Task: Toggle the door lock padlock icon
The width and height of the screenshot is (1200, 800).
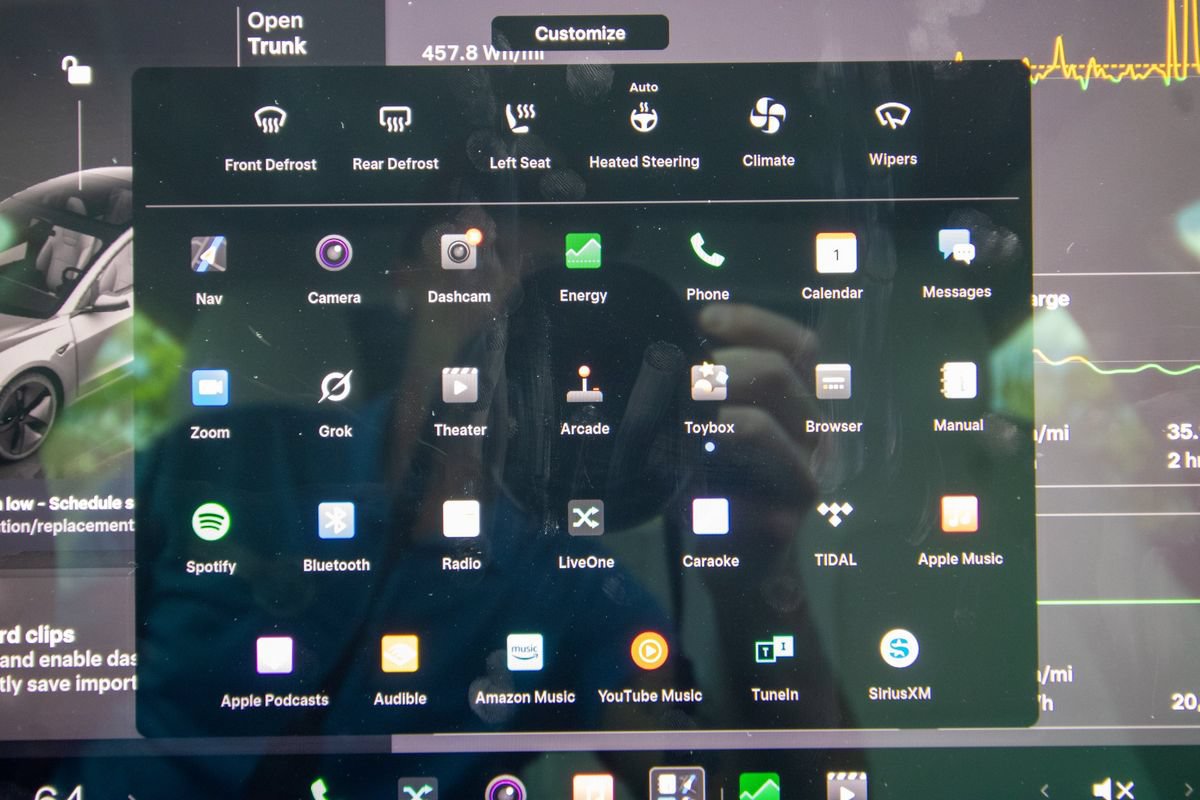Action: pos(76,70)
